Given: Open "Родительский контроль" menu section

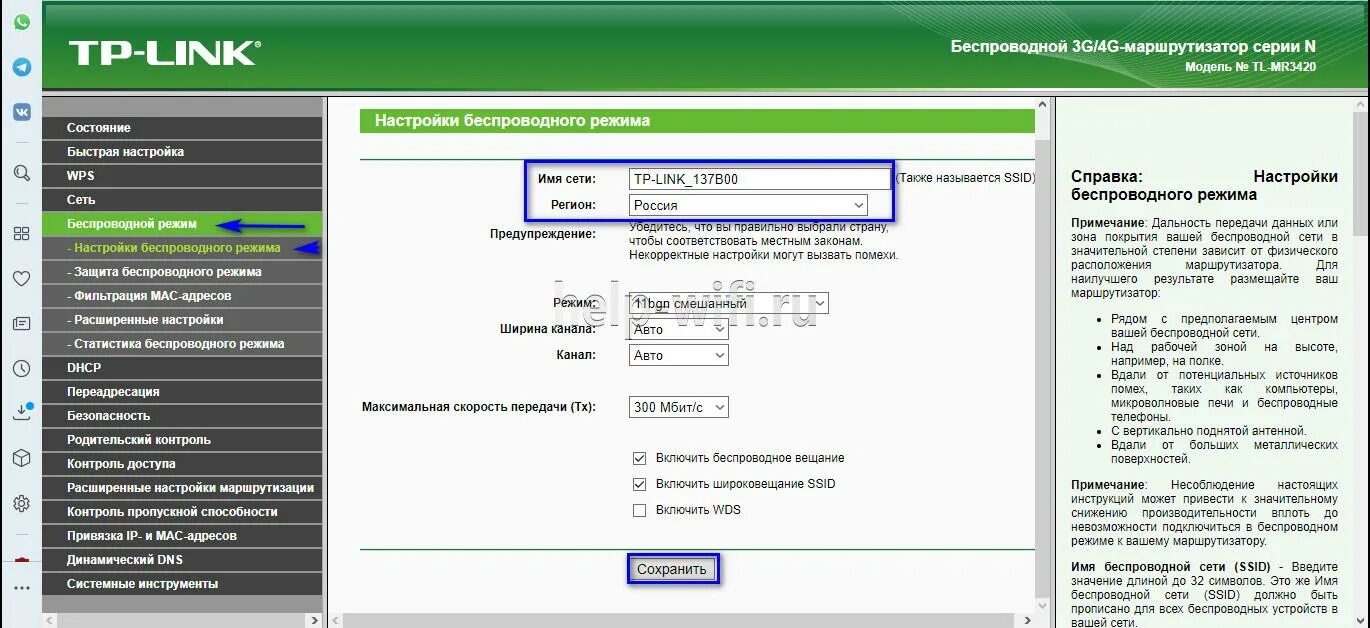Looking at the screenshot, I should [182, 440].
